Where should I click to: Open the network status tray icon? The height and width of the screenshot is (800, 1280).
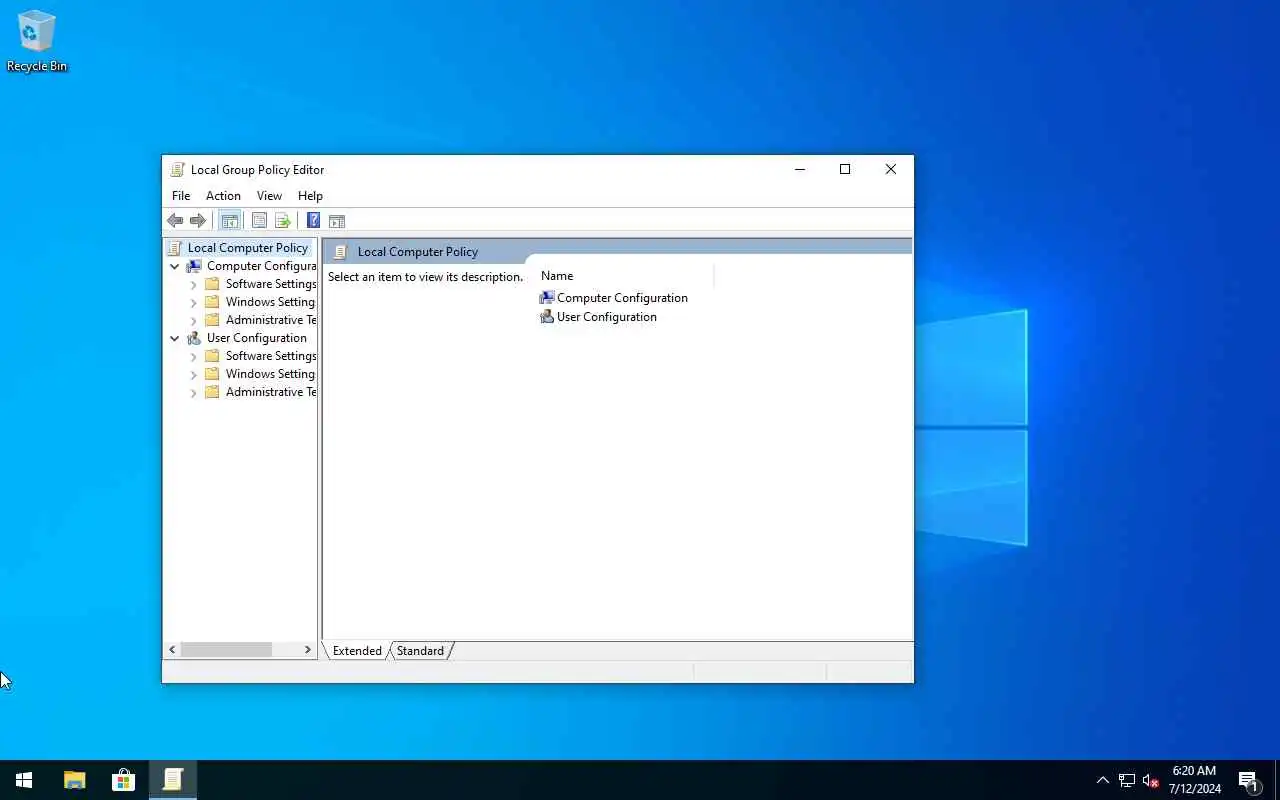1127,780
